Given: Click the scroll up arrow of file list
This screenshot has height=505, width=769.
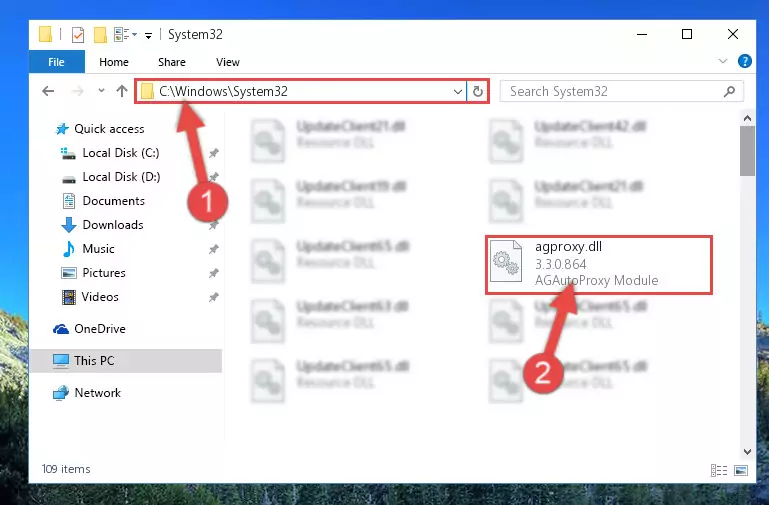Looking at the screenshot, I should coord(747,118).
